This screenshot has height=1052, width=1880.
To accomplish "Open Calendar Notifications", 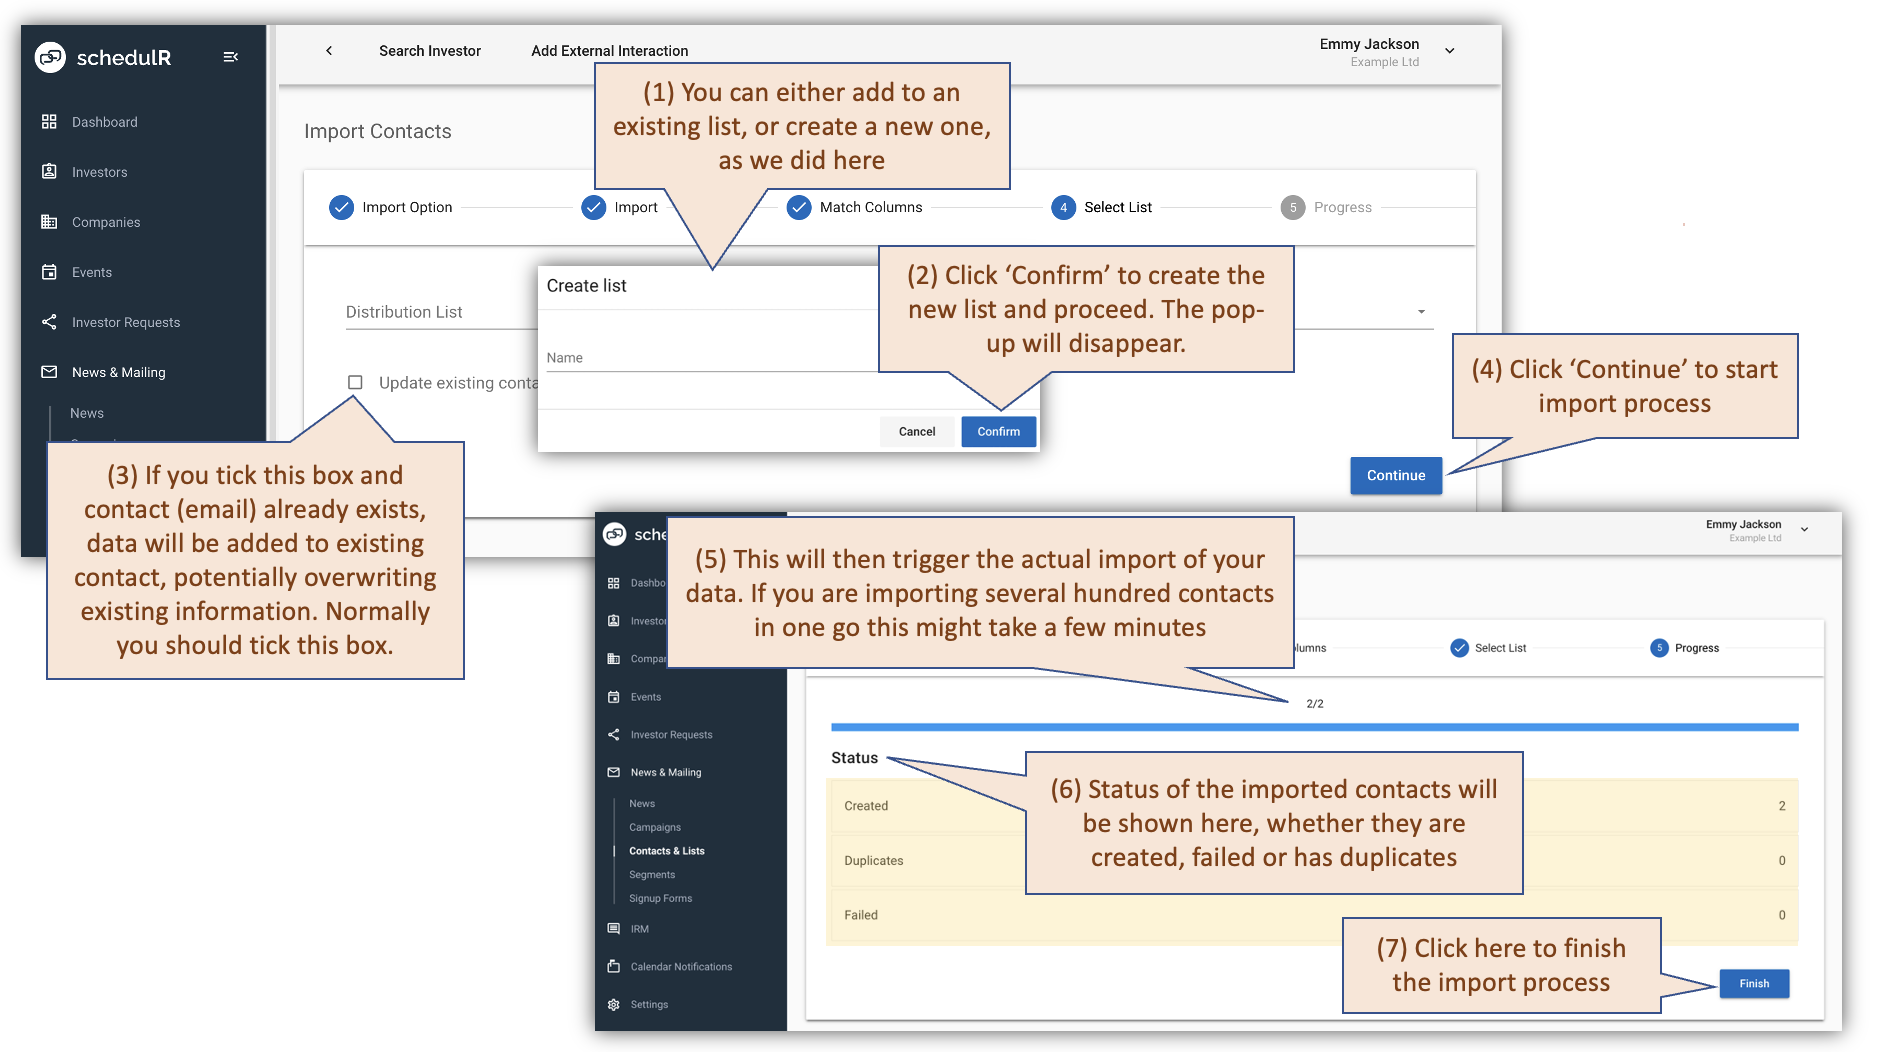I will point(680,966).
